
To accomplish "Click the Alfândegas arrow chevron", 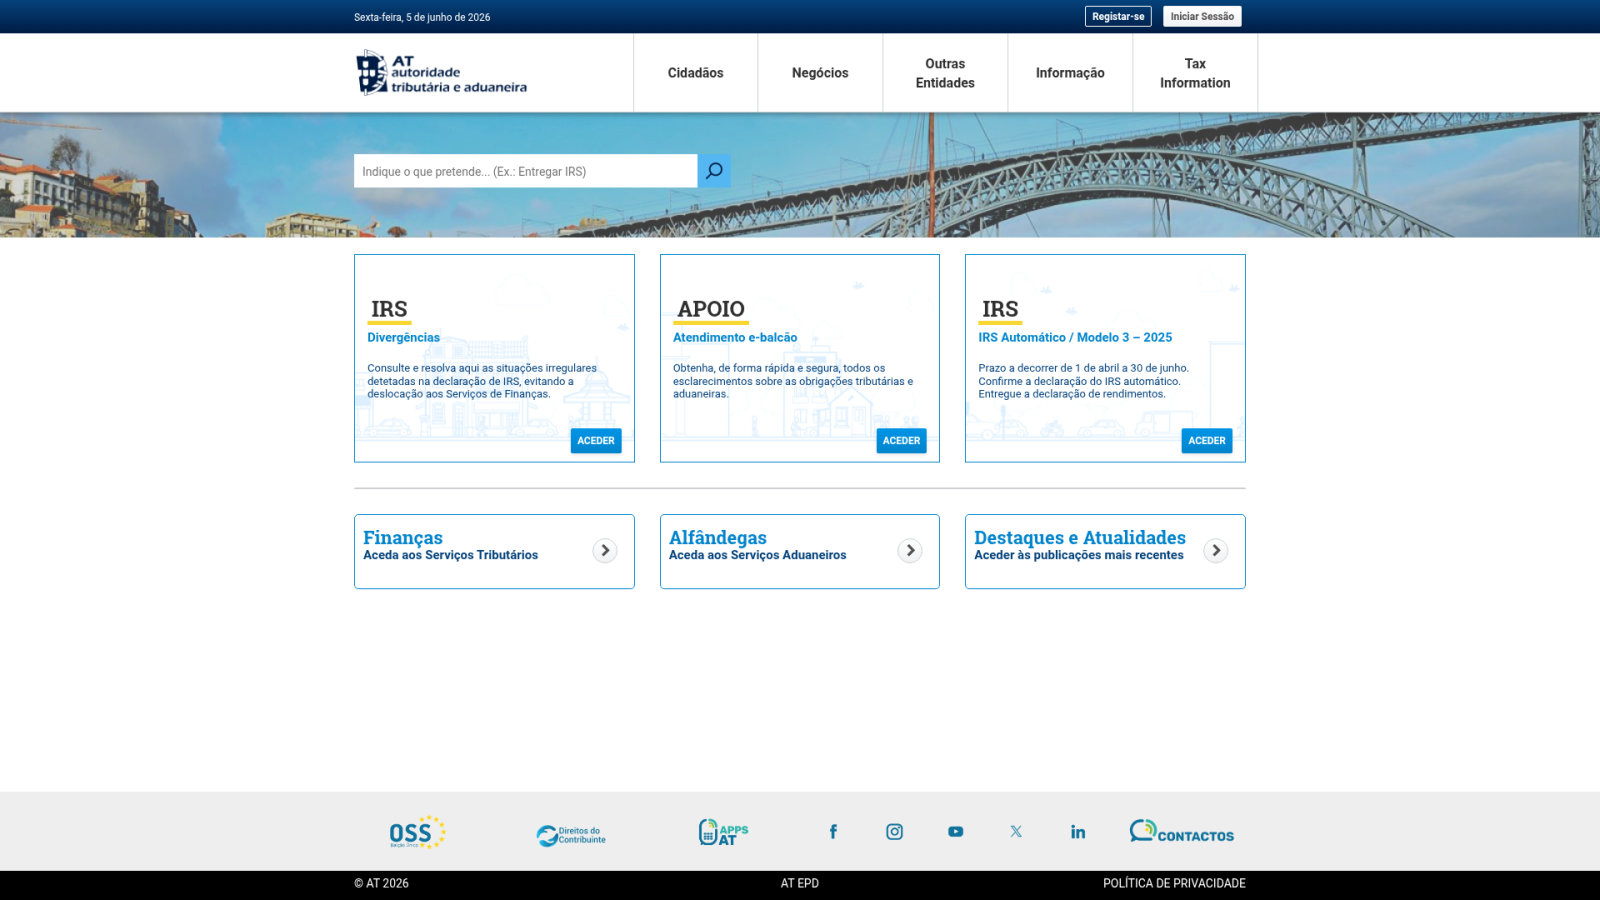I will pyautogui.click(x=910, y=551).
